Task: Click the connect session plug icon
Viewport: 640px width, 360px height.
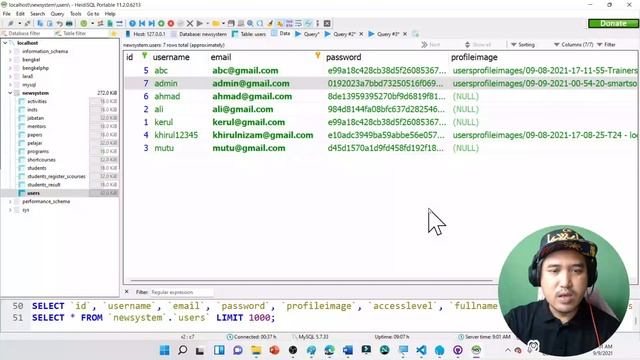Action: (11, 23)
